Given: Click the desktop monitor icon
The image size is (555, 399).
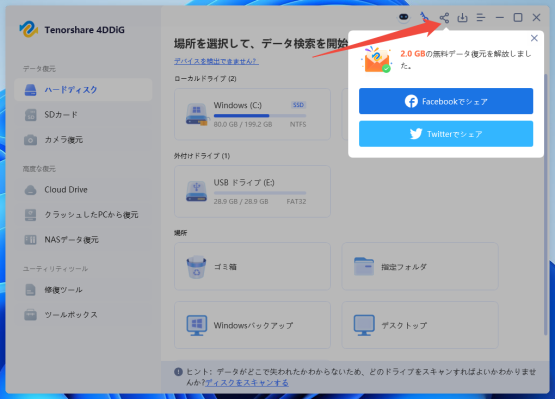Looking at the screenshot, I should coord(364,325).
